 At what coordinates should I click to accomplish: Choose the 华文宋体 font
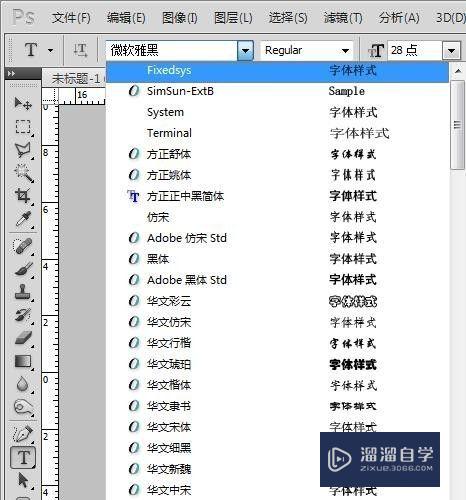(277, 427)
